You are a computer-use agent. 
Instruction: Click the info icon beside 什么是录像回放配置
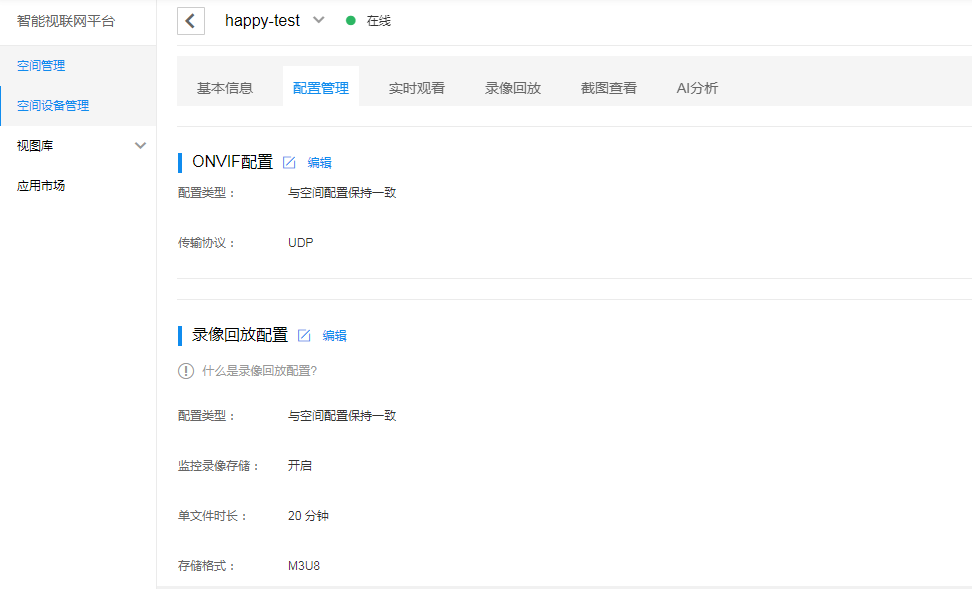pyautogui.click(x=186, y=371)
